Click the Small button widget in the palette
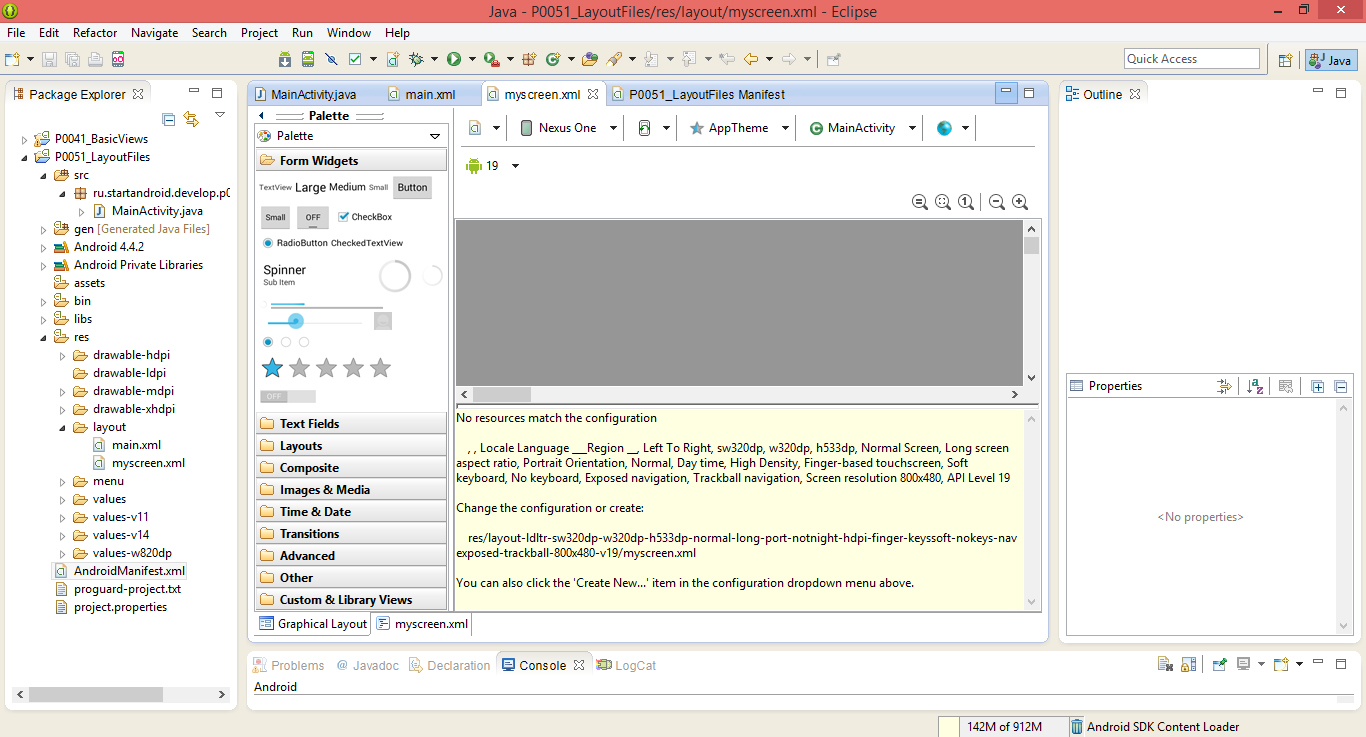The image size is (1366, 737). [x=276, y=217]
